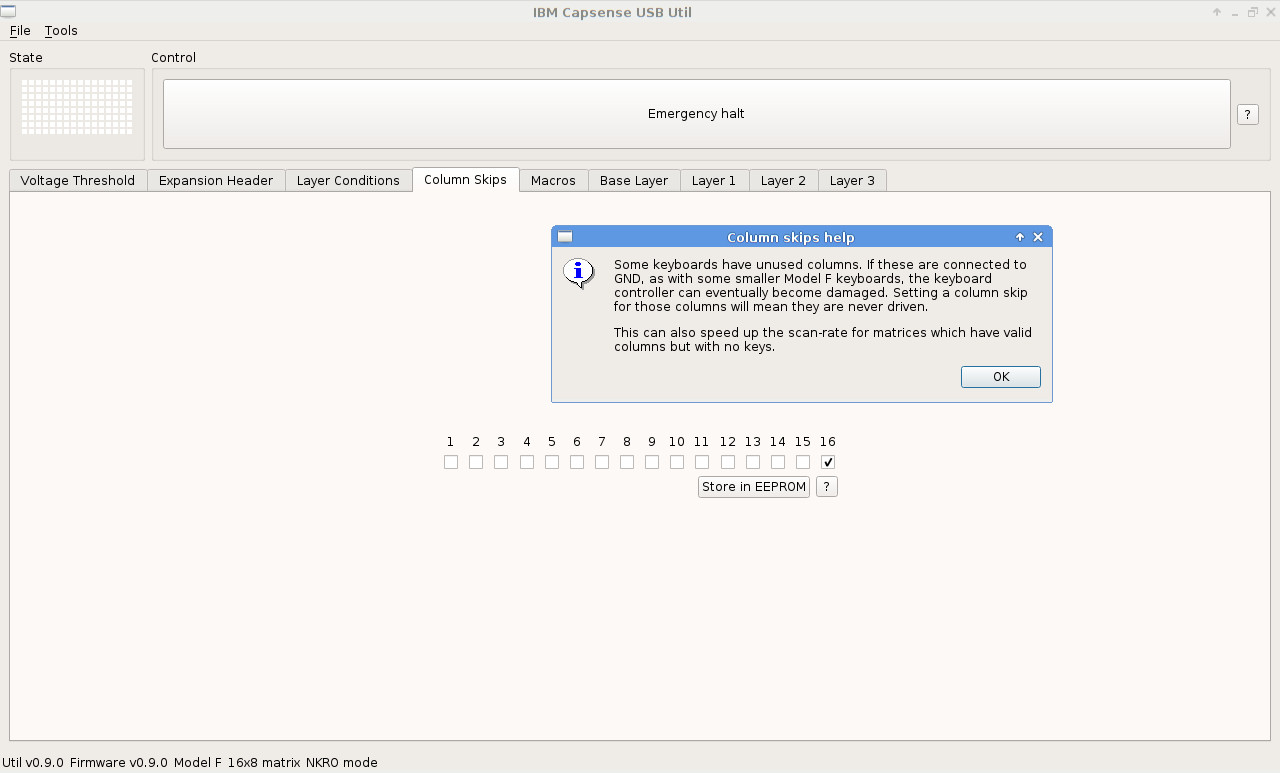Switch to the Base Layer tab
Image resolution: width=1280 pixels, height=773 pixels.
tap(634, 181)
